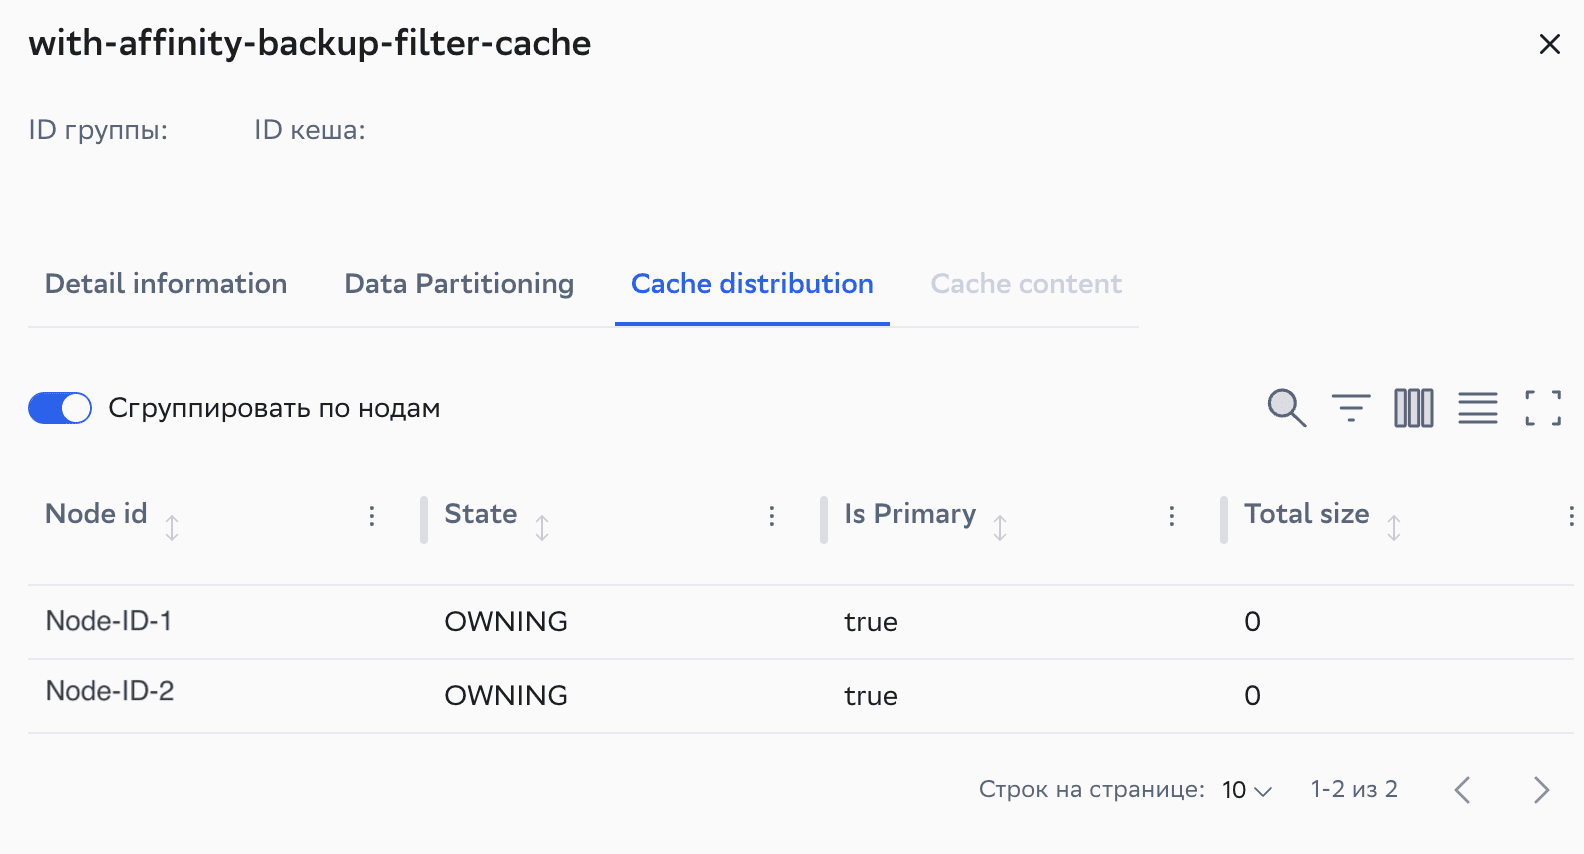Sort by Node id column
1584x854 pixels.
coord(172,527)
